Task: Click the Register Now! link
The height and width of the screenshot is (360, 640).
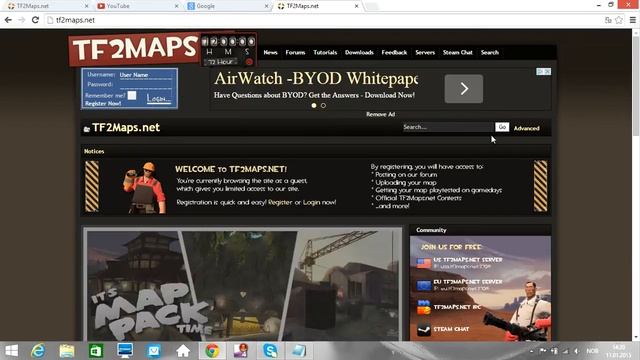Action: (103, 104)
